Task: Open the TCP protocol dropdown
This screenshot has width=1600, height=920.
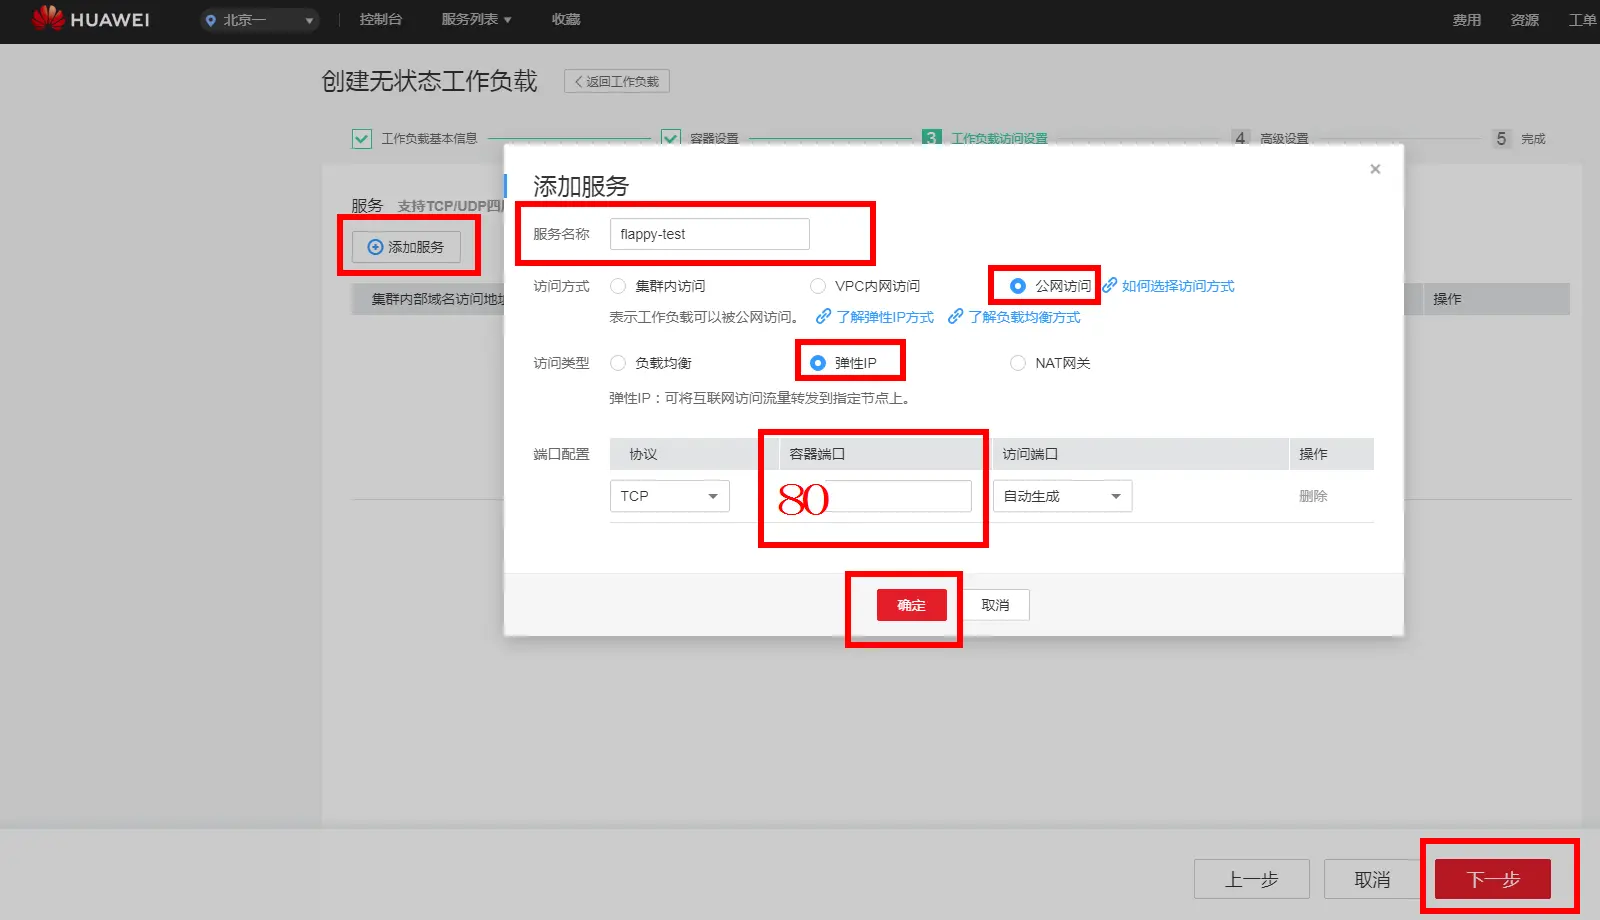Action: pyautogui.click(x=669, y=496)
